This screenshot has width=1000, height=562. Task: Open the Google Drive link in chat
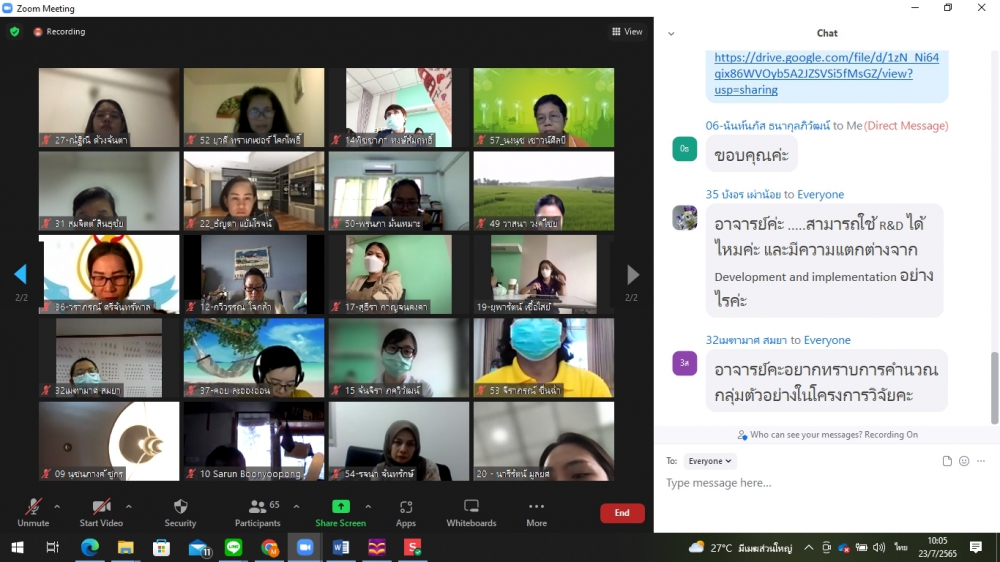pos(826,73)
